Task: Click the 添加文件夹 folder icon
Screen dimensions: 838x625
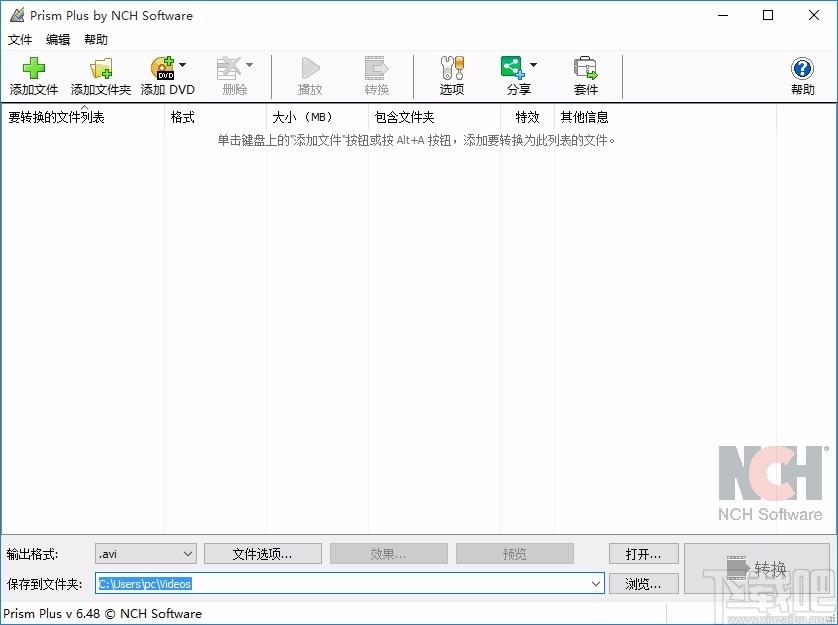Action: pos(101,68)
